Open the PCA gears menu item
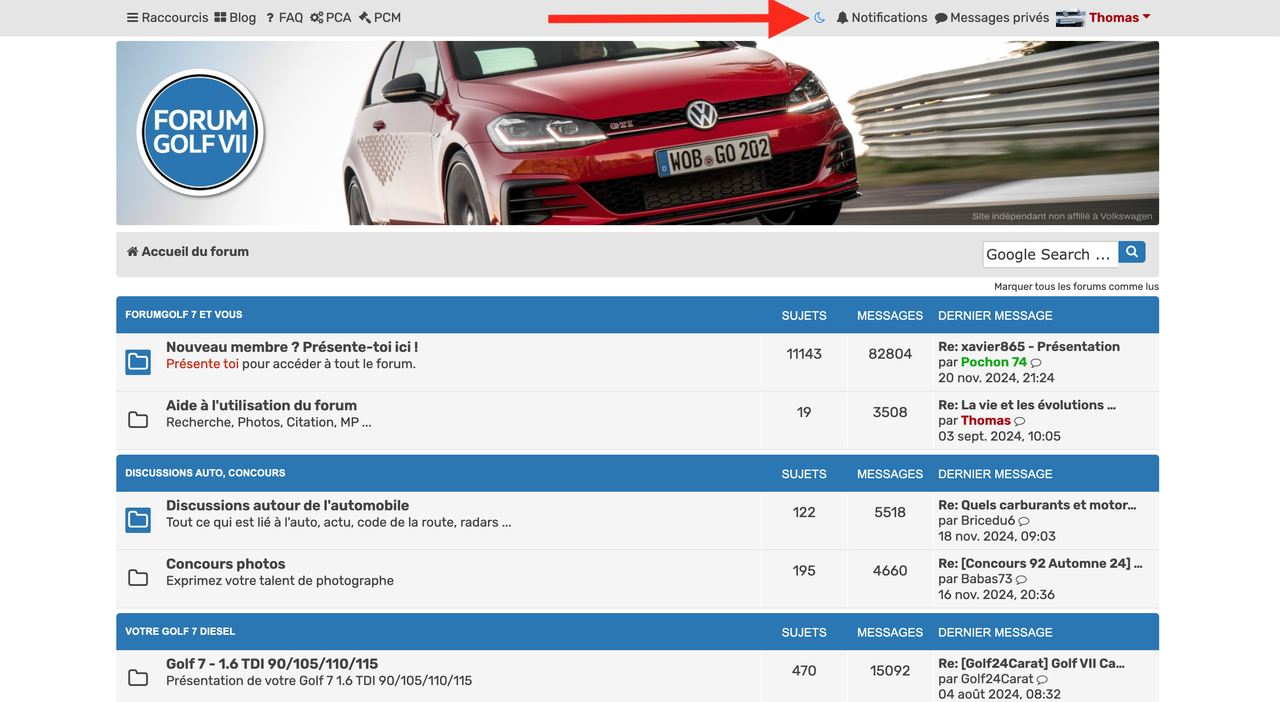The height and width of the screenshot is (702, 1280). click(x=330, y=17)
